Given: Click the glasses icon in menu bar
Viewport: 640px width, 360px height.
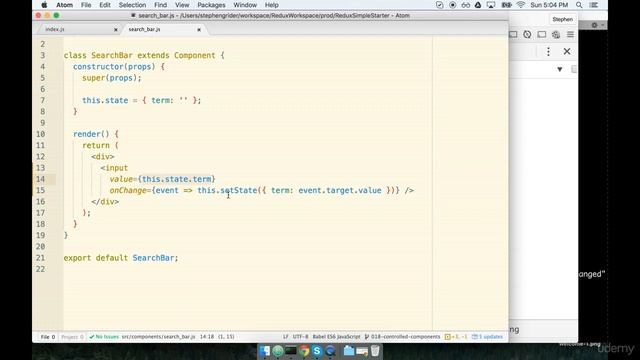Looking at the screenshot, I should pyautogui.click(x=466, y=5).
